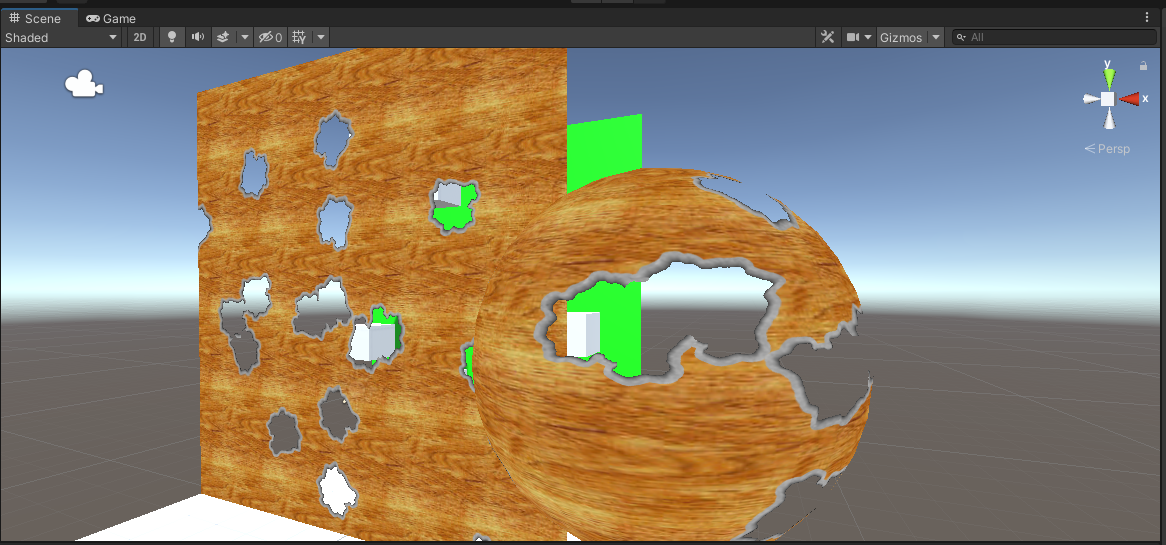This screenshot has height=545, width=1166.
Task: Click the scene search field
Action: pyautogui.click(x=1054, y=37)
